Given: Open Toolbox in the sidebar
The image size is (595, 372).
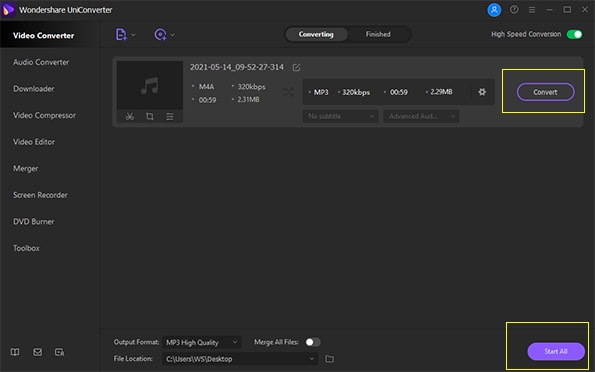Looking at the screenshot, I should pos(26,248).
